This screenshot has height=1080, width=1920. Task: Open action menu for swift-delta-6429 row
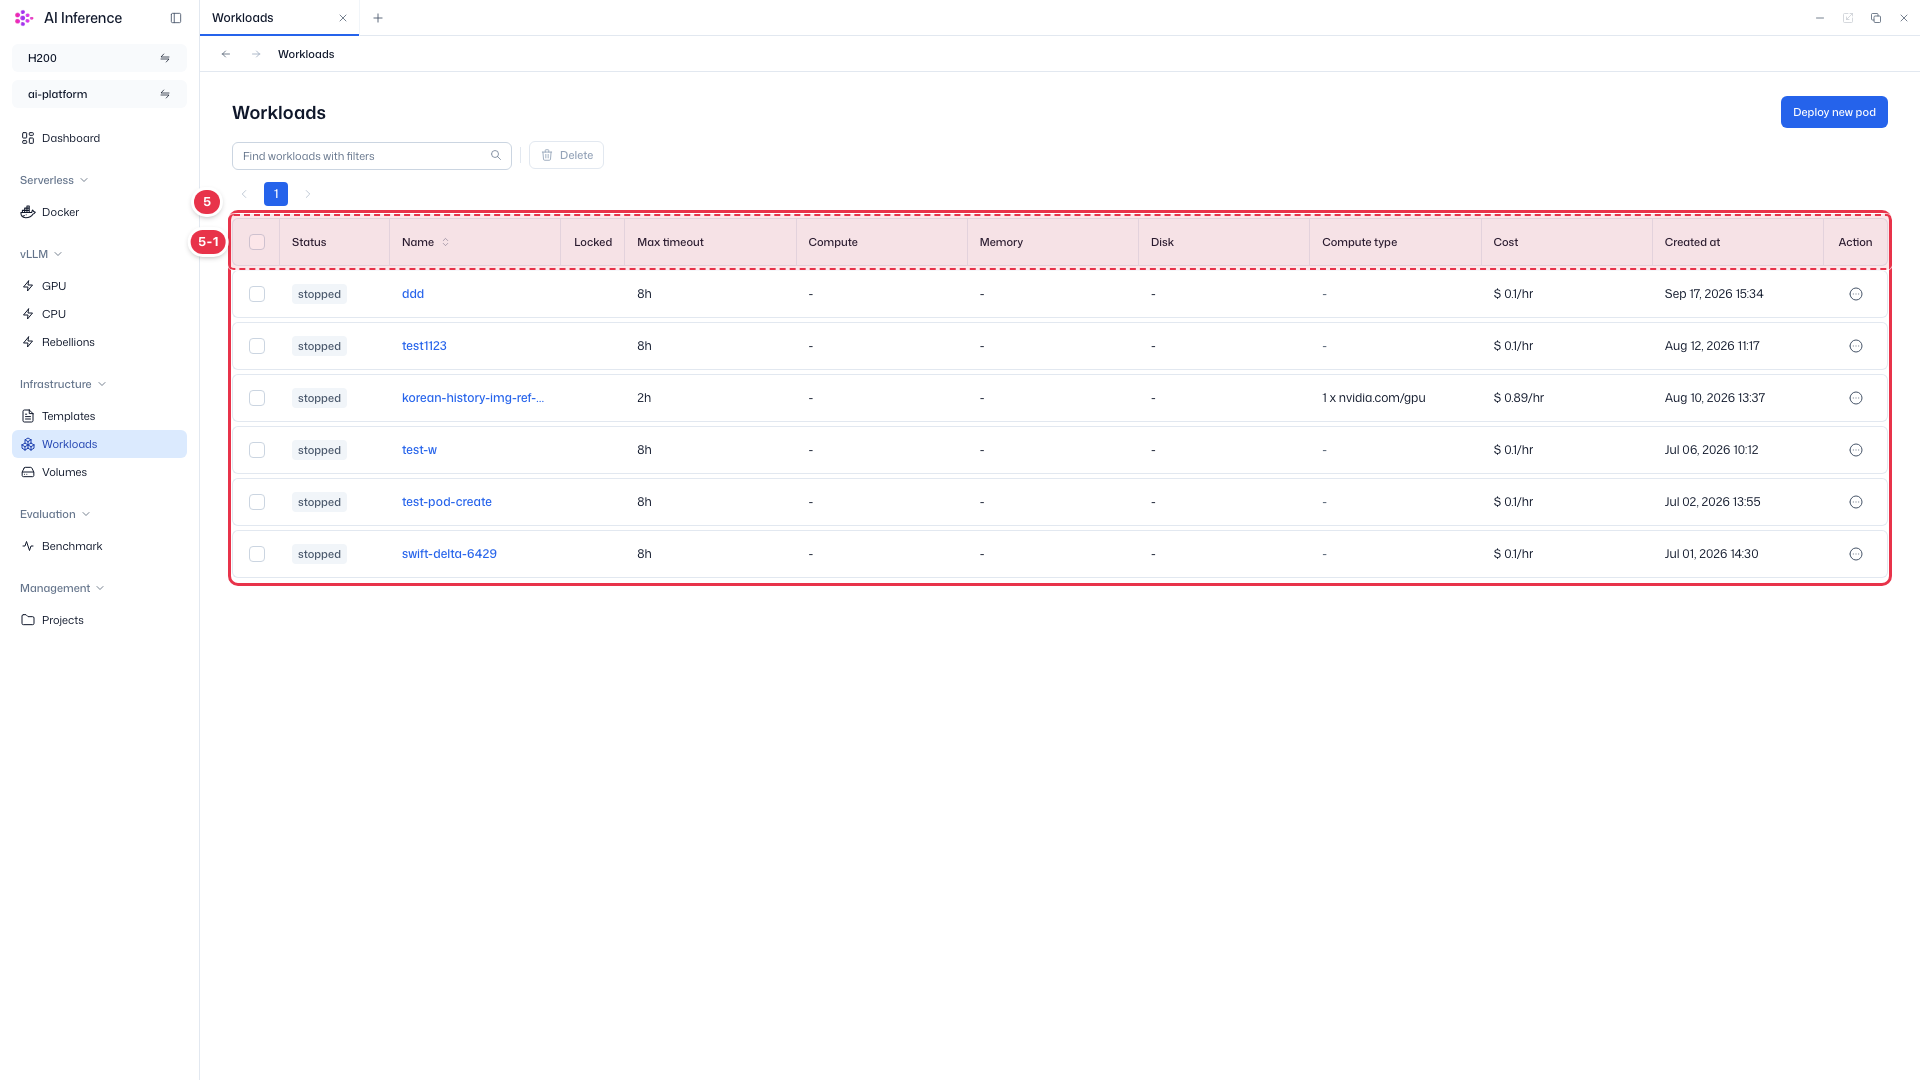pos(1856,554)
